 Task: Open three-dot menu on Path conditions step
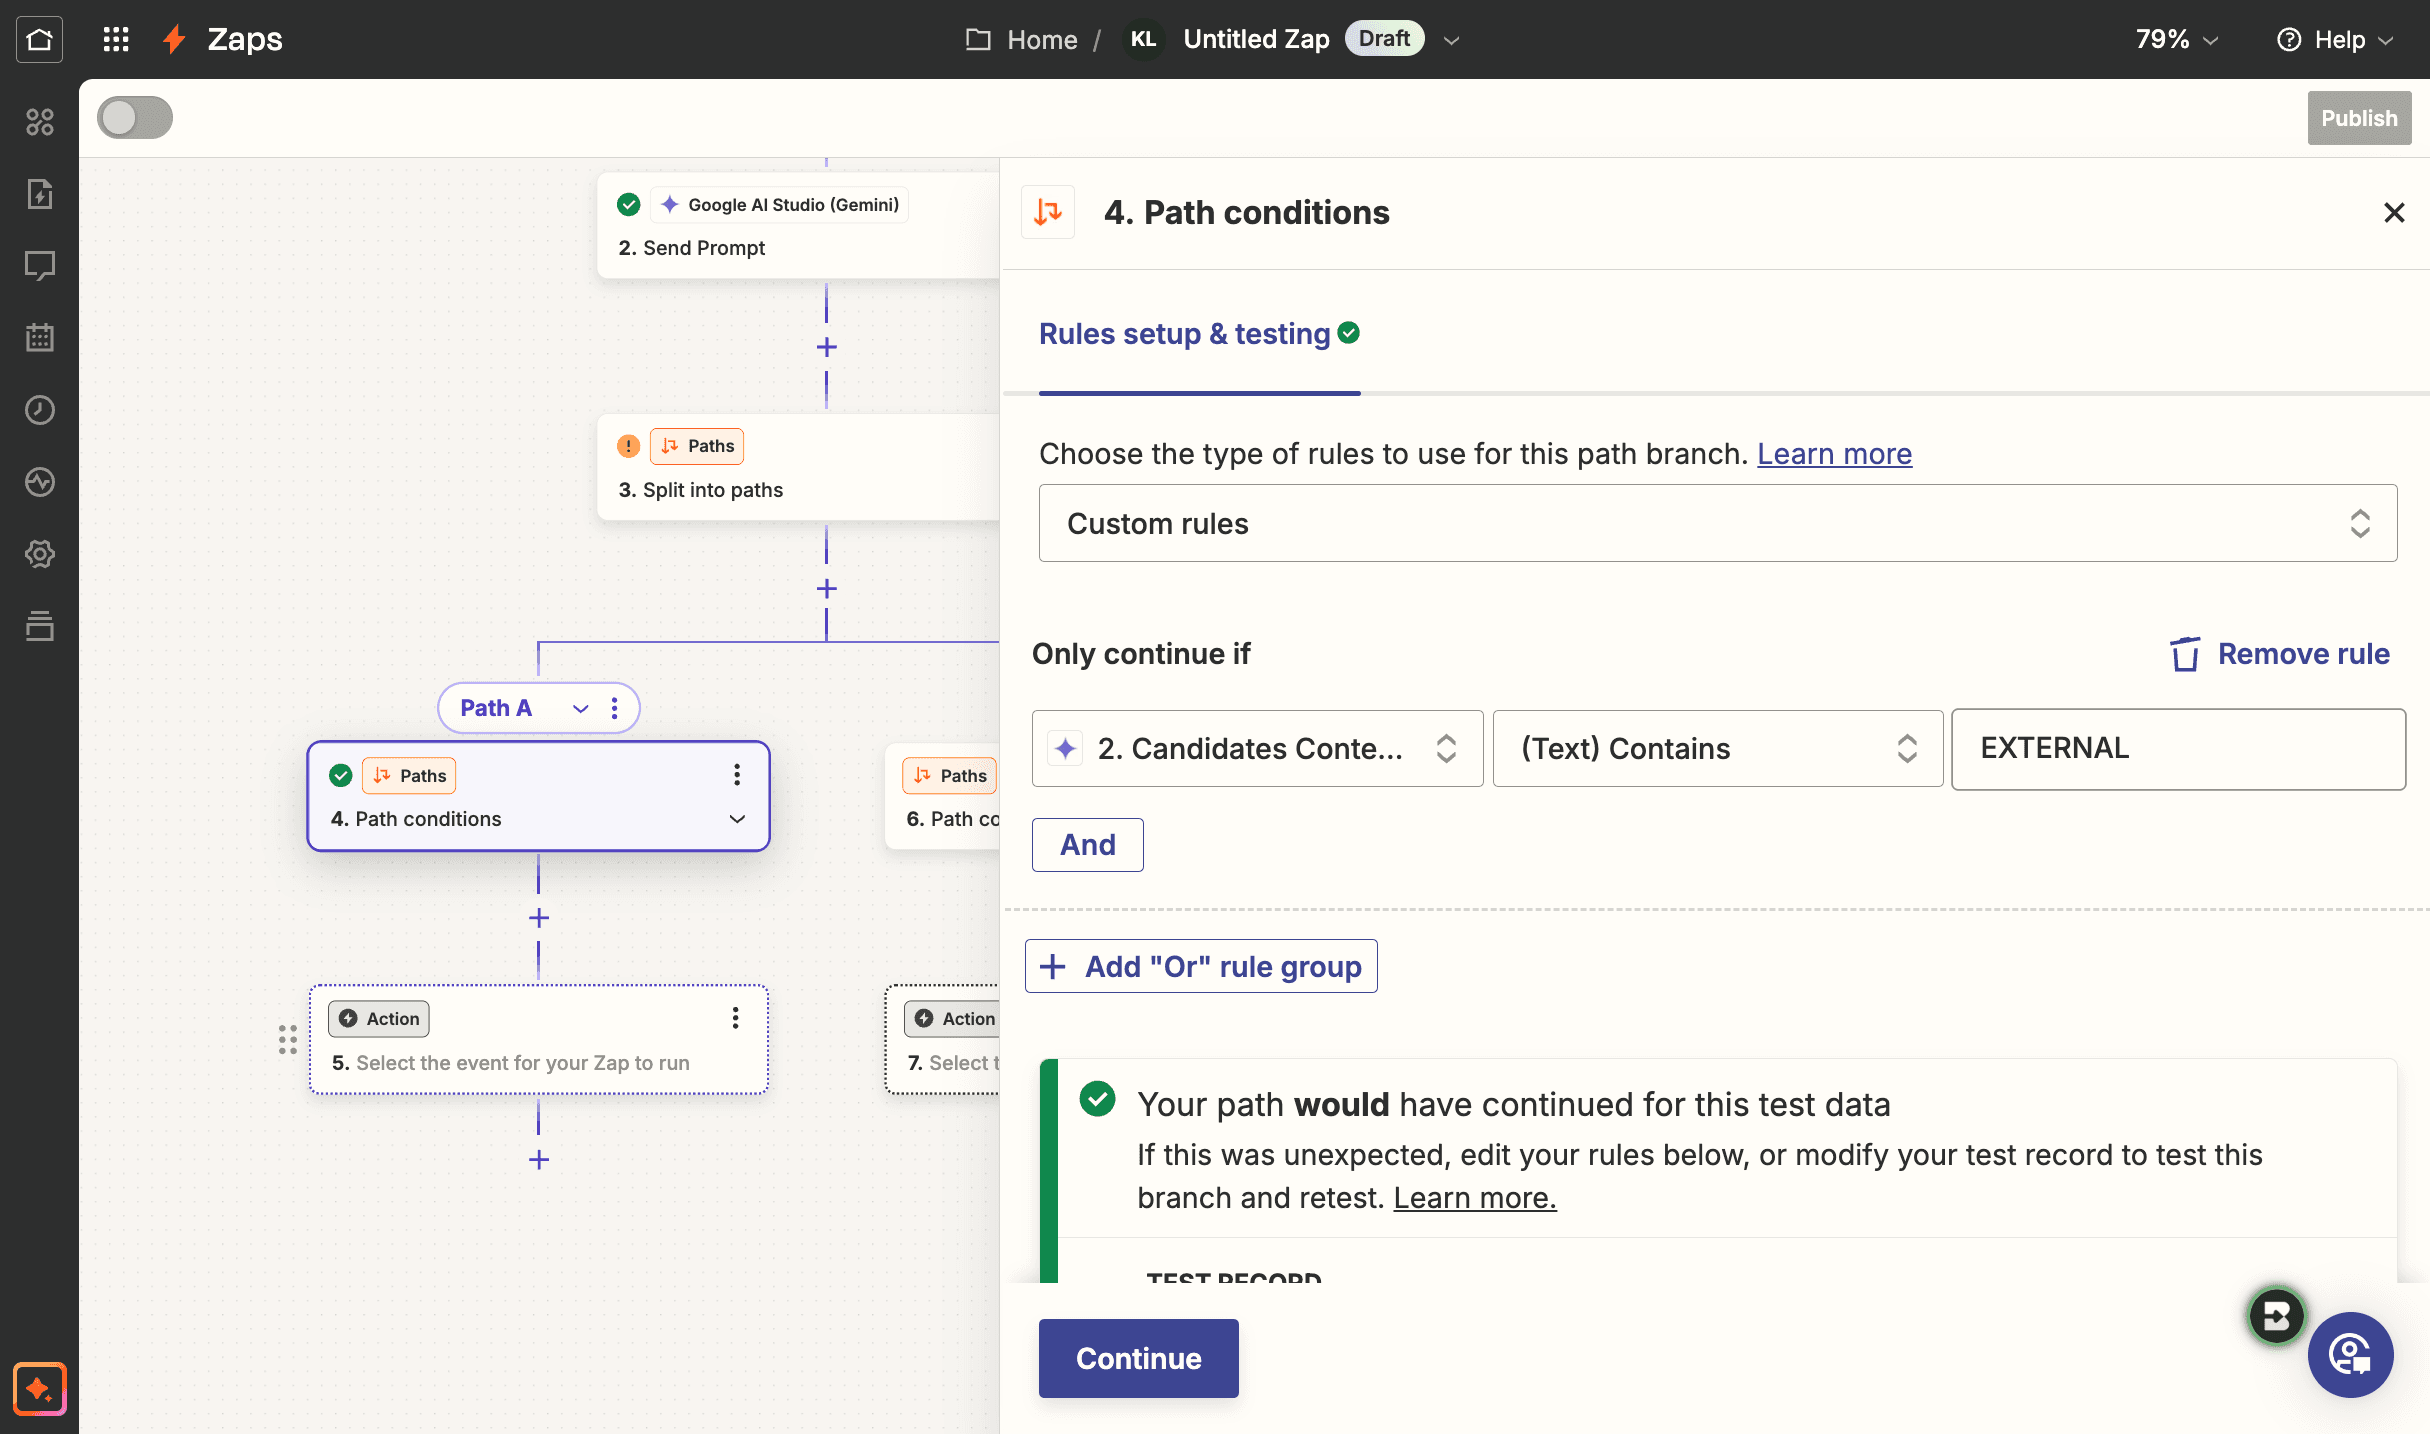pyautogui.click(x=737, y=775)
